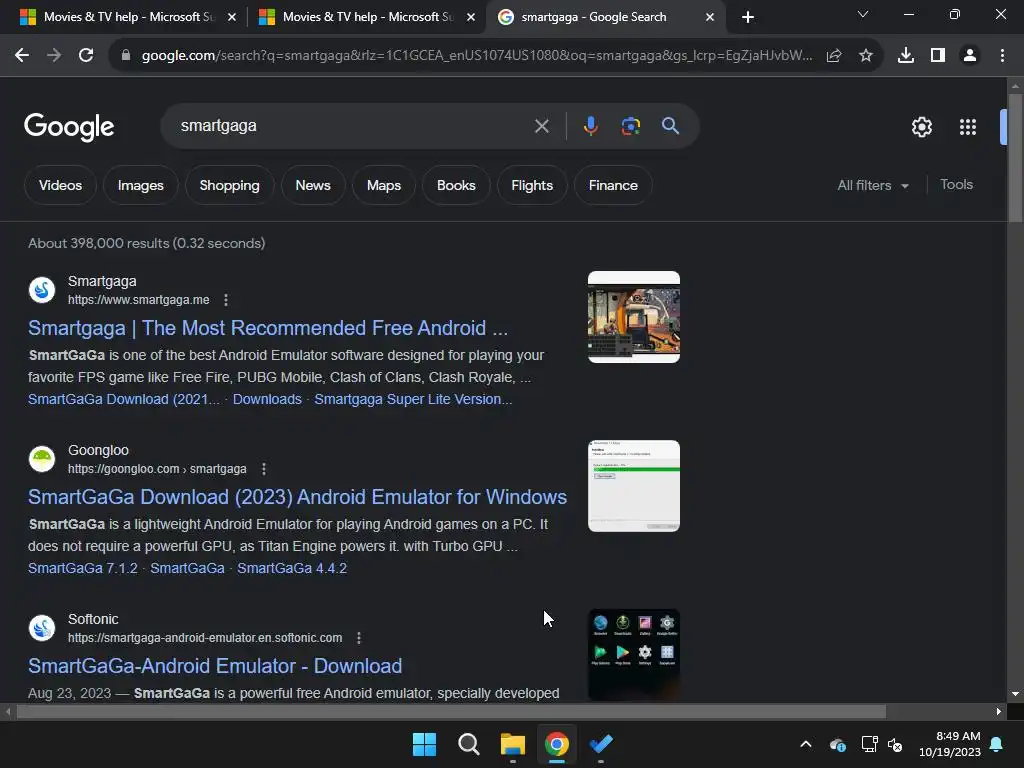1024x768 pixels.
Task: Open SmartGaGa Download (2023) Android Emulator result
Action: (x=297, y=497)
